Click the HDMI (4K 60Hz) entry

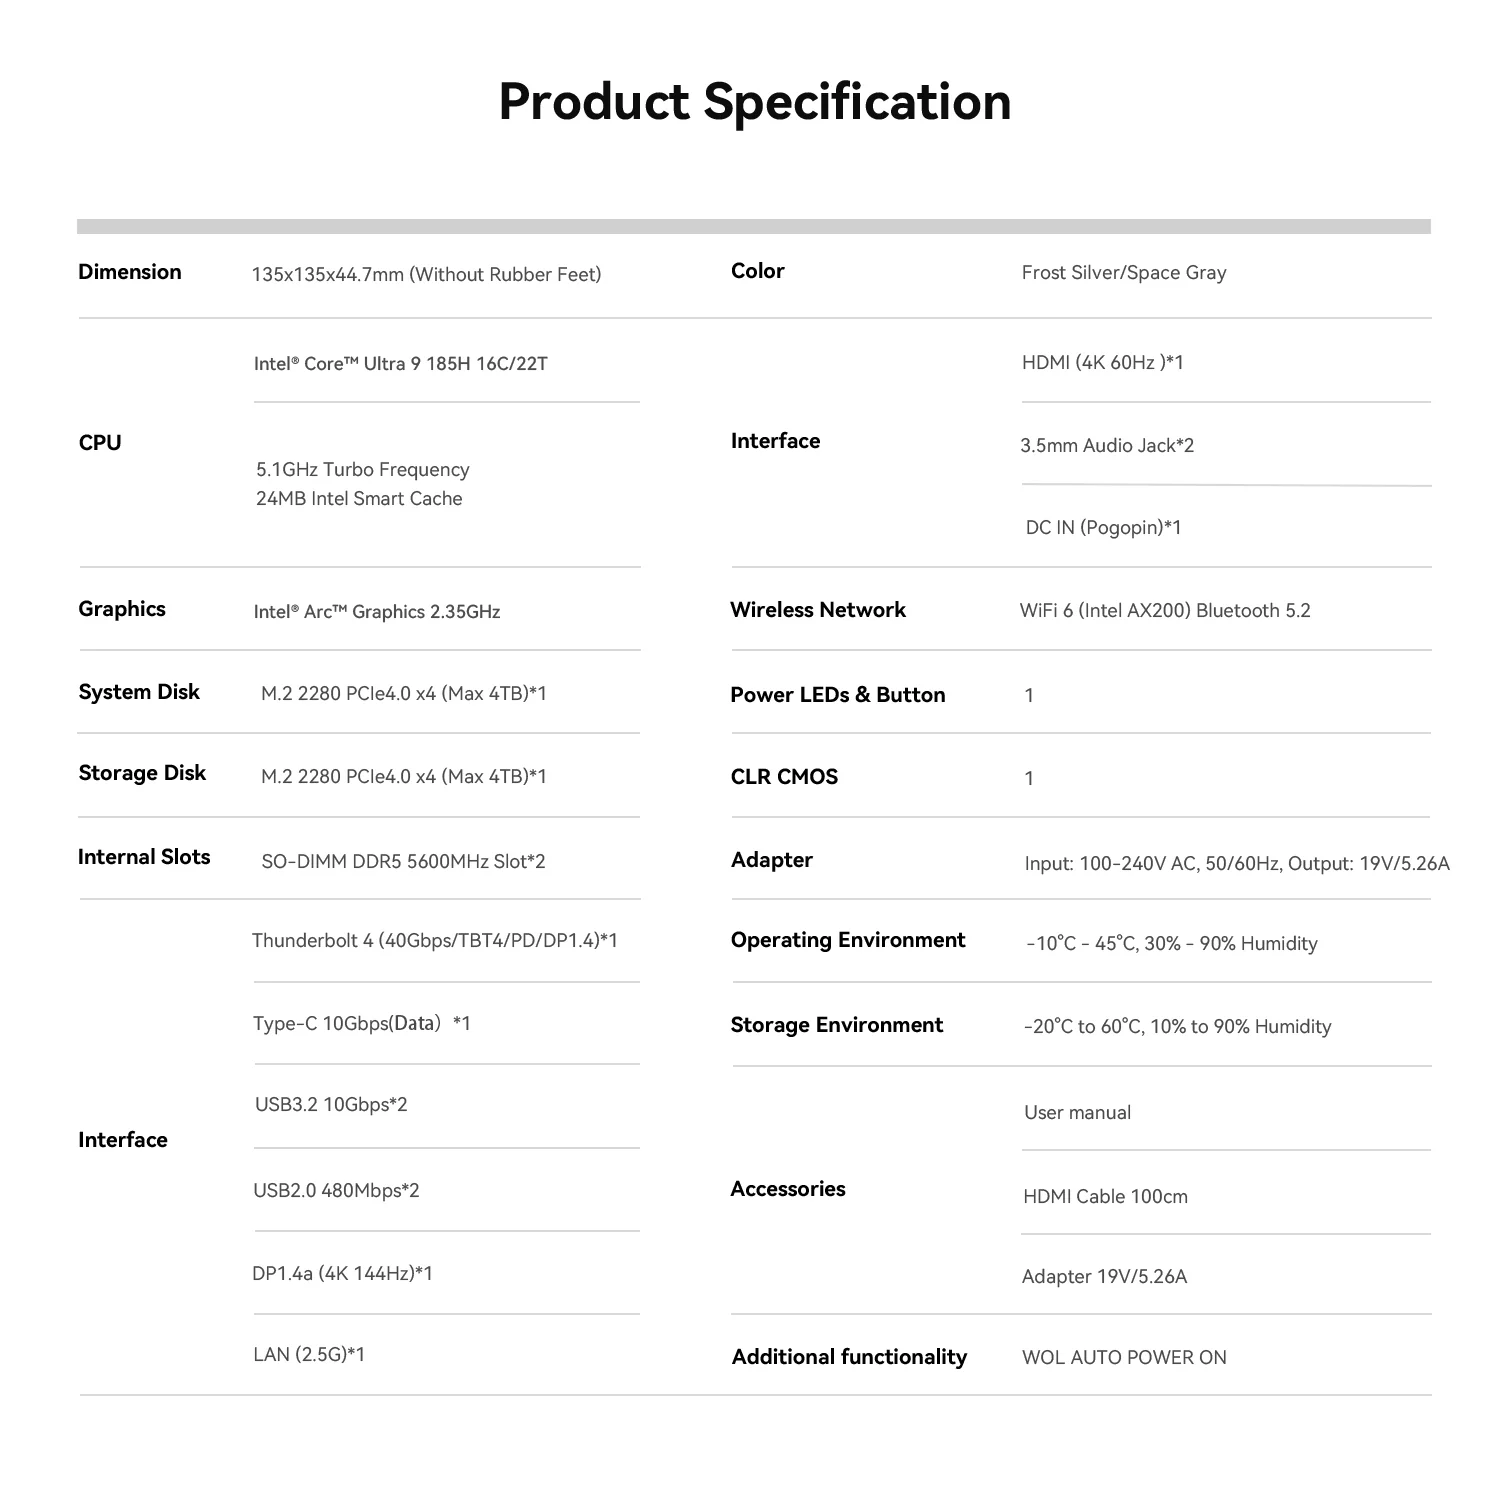click(x=1102, y=363)
